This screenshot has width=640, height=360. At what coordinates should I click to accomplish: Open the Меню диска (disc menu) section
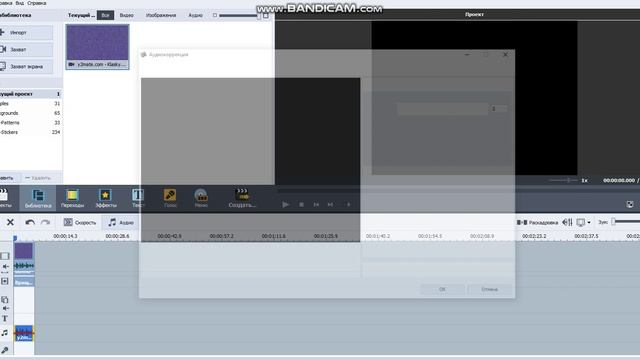pyautogui.click(x=201, y=198)
